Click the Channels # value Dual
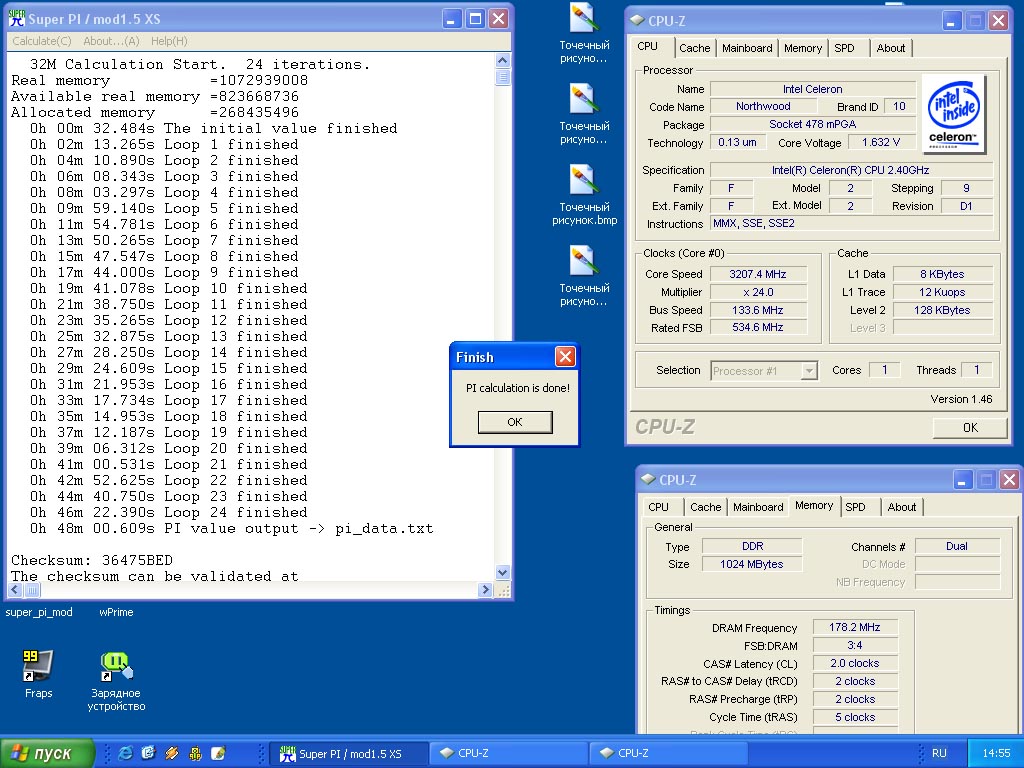This screenshot has height=768, width=1024. (x=957, y=546)
